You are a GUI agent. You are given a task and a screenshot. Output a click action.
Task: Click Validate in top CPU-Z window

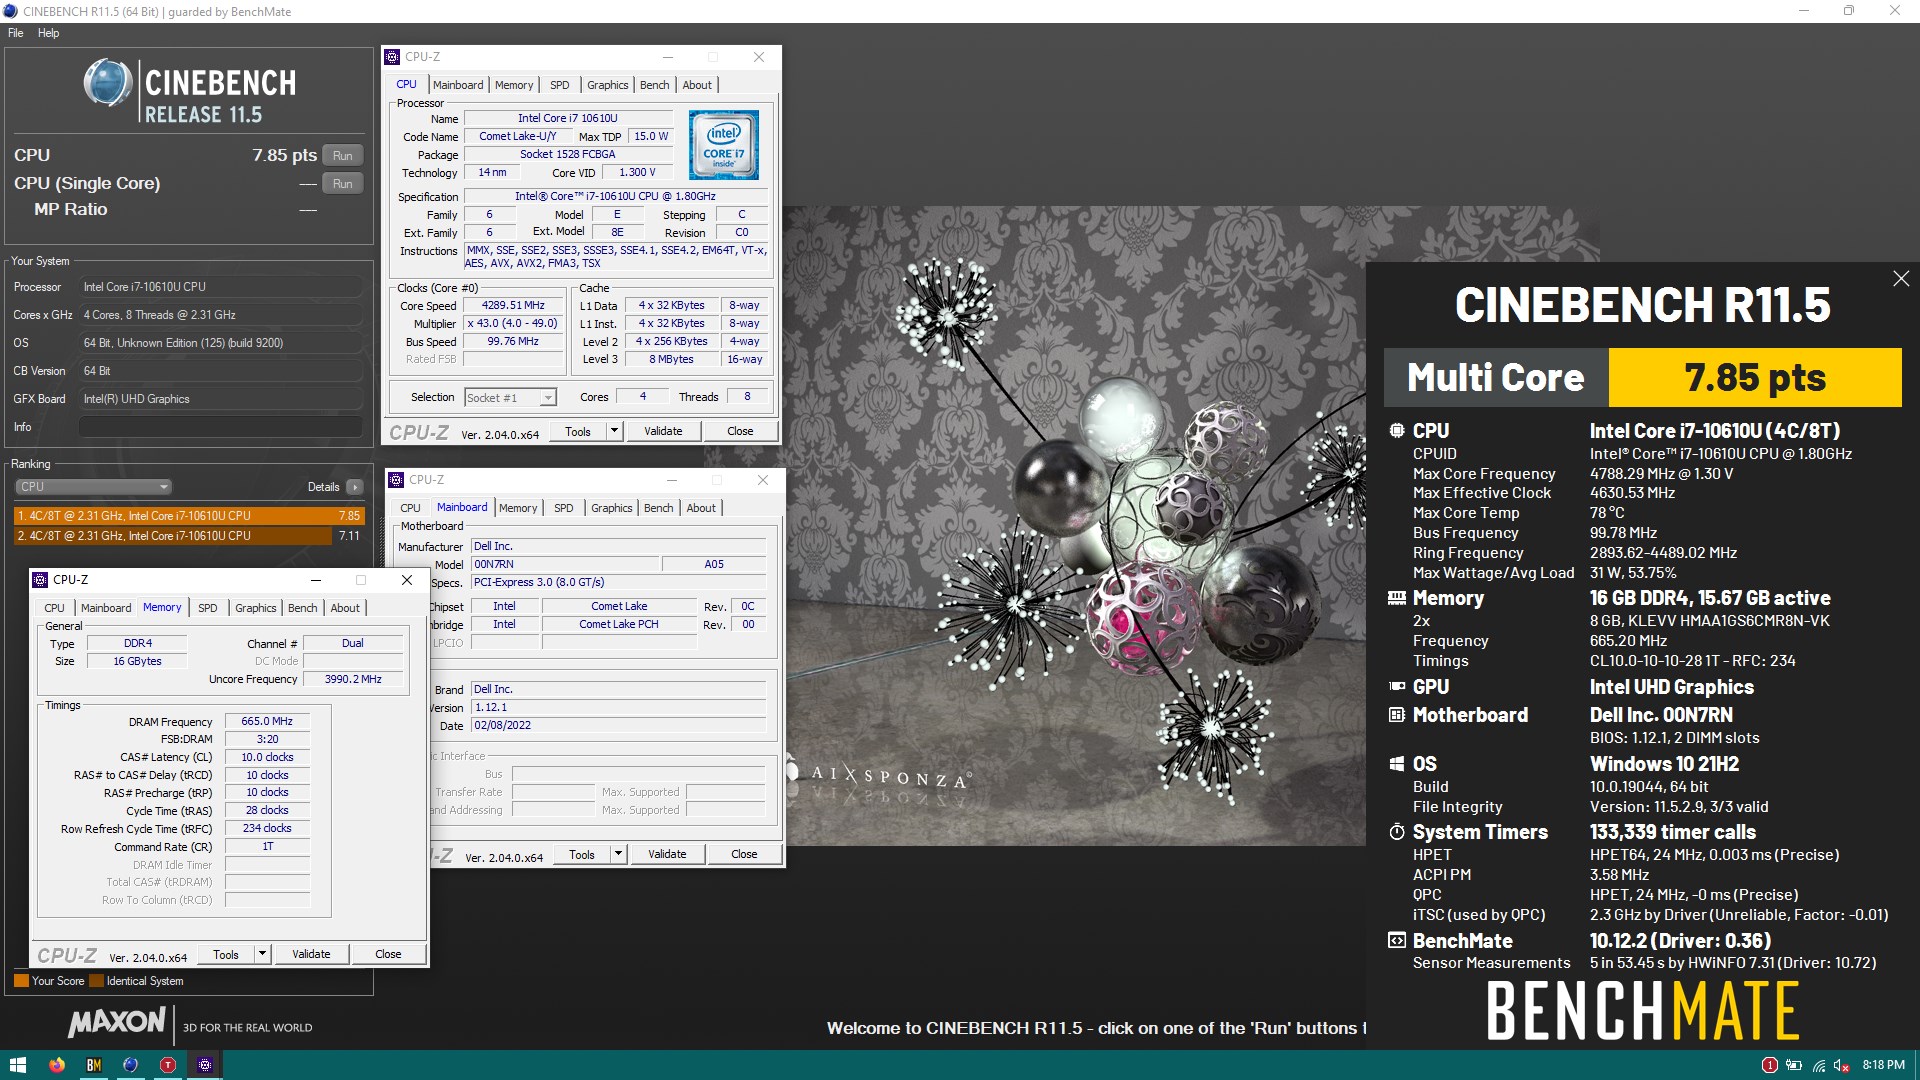click(x=663, y=432)
